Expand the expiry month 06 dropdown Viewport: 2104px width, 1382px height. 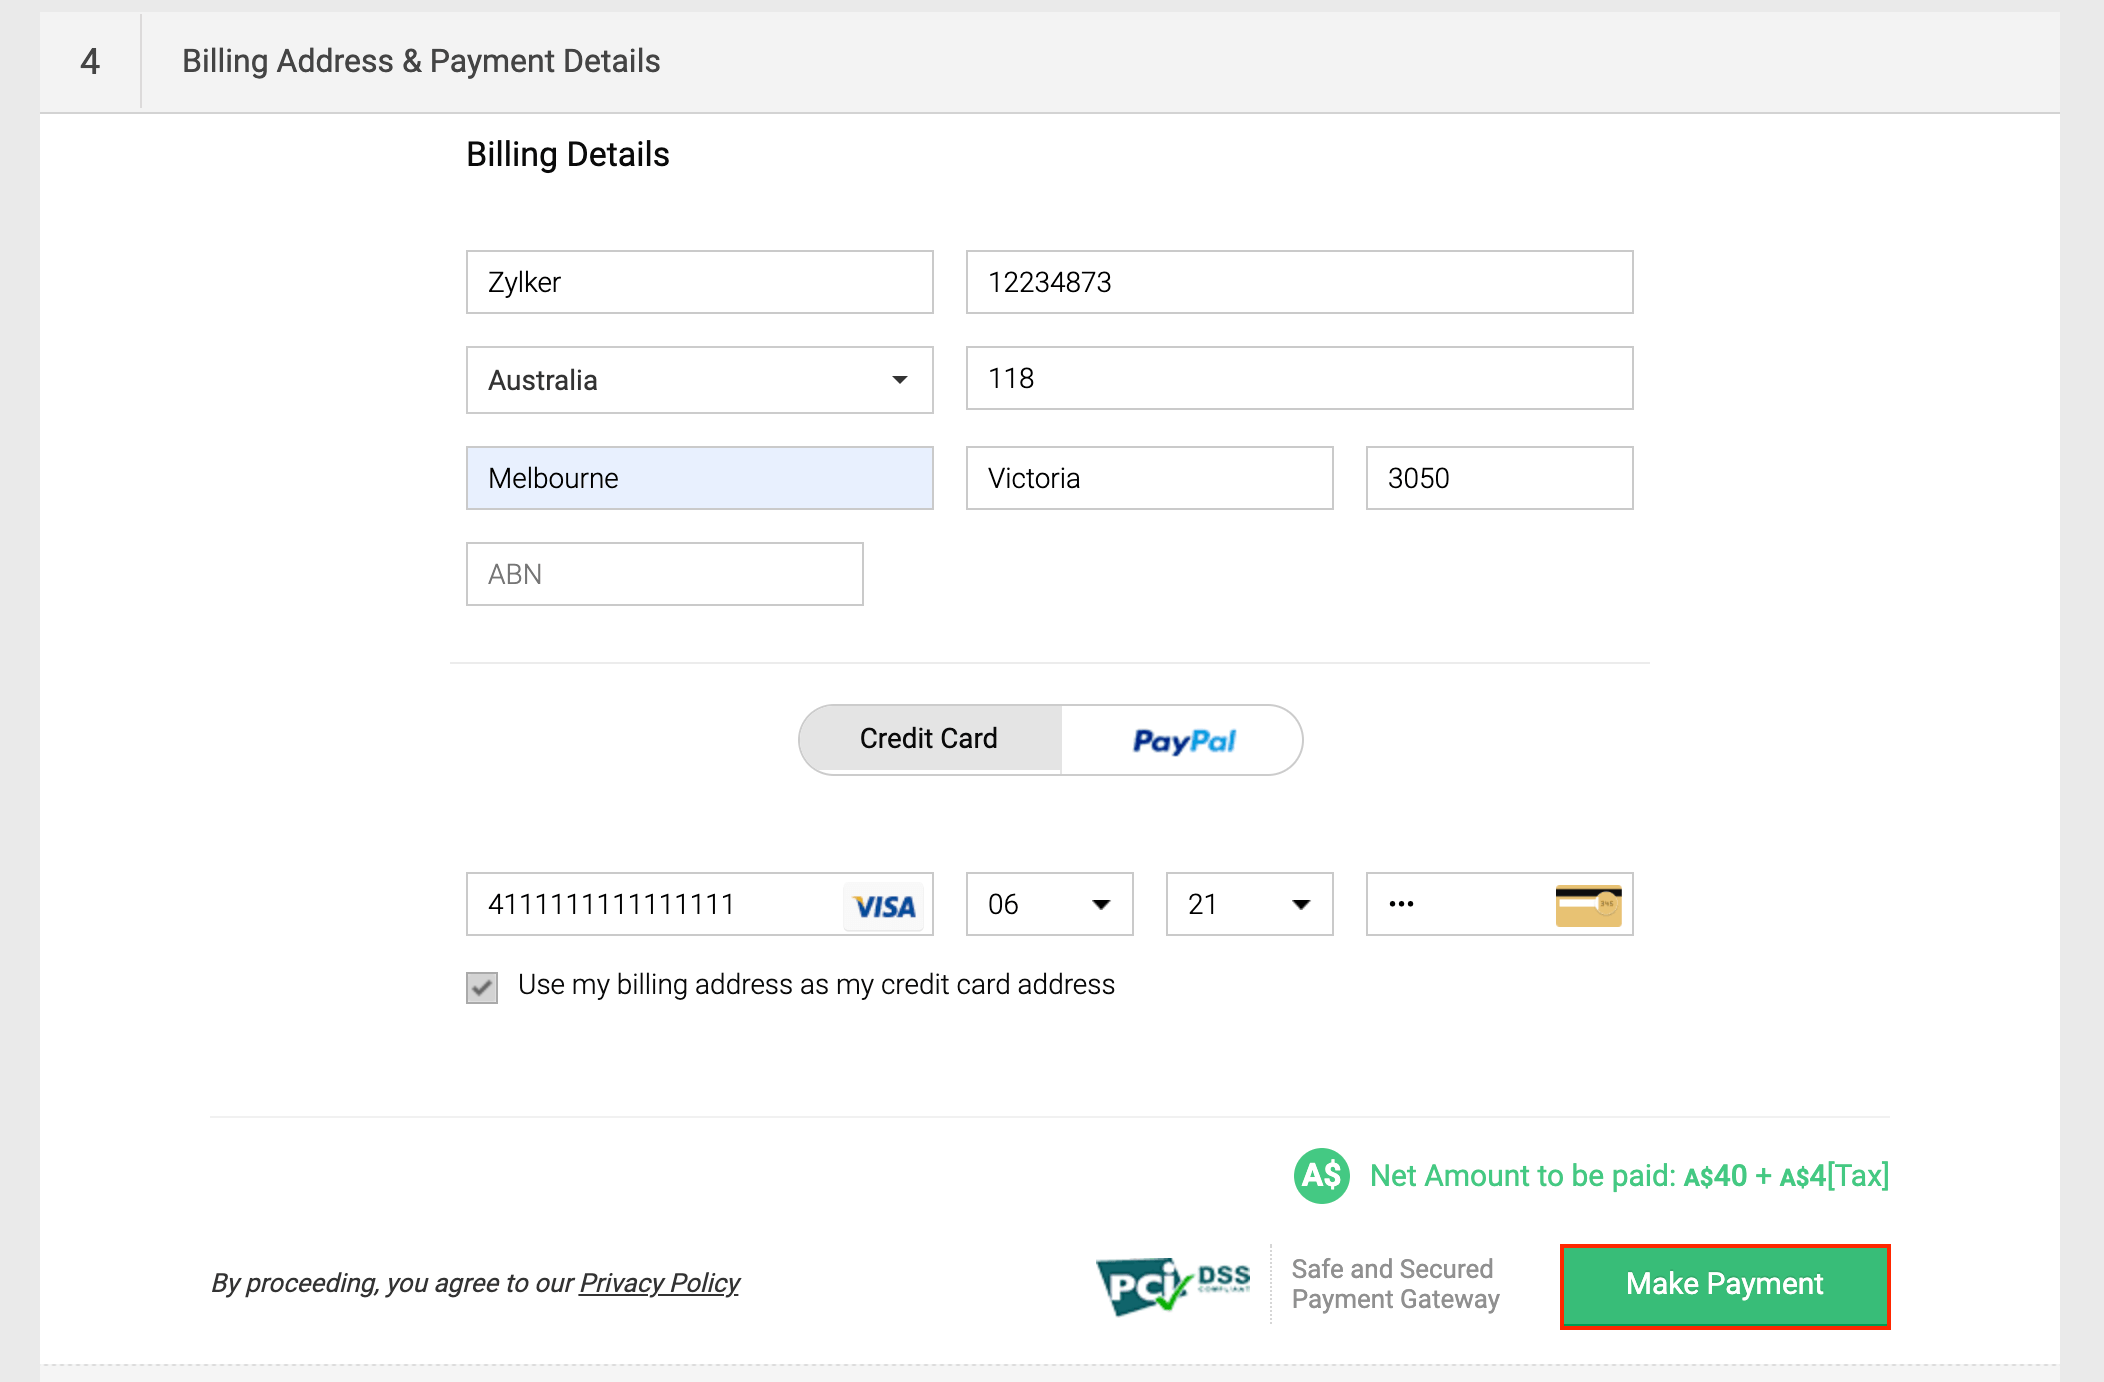coord(1049,904)
